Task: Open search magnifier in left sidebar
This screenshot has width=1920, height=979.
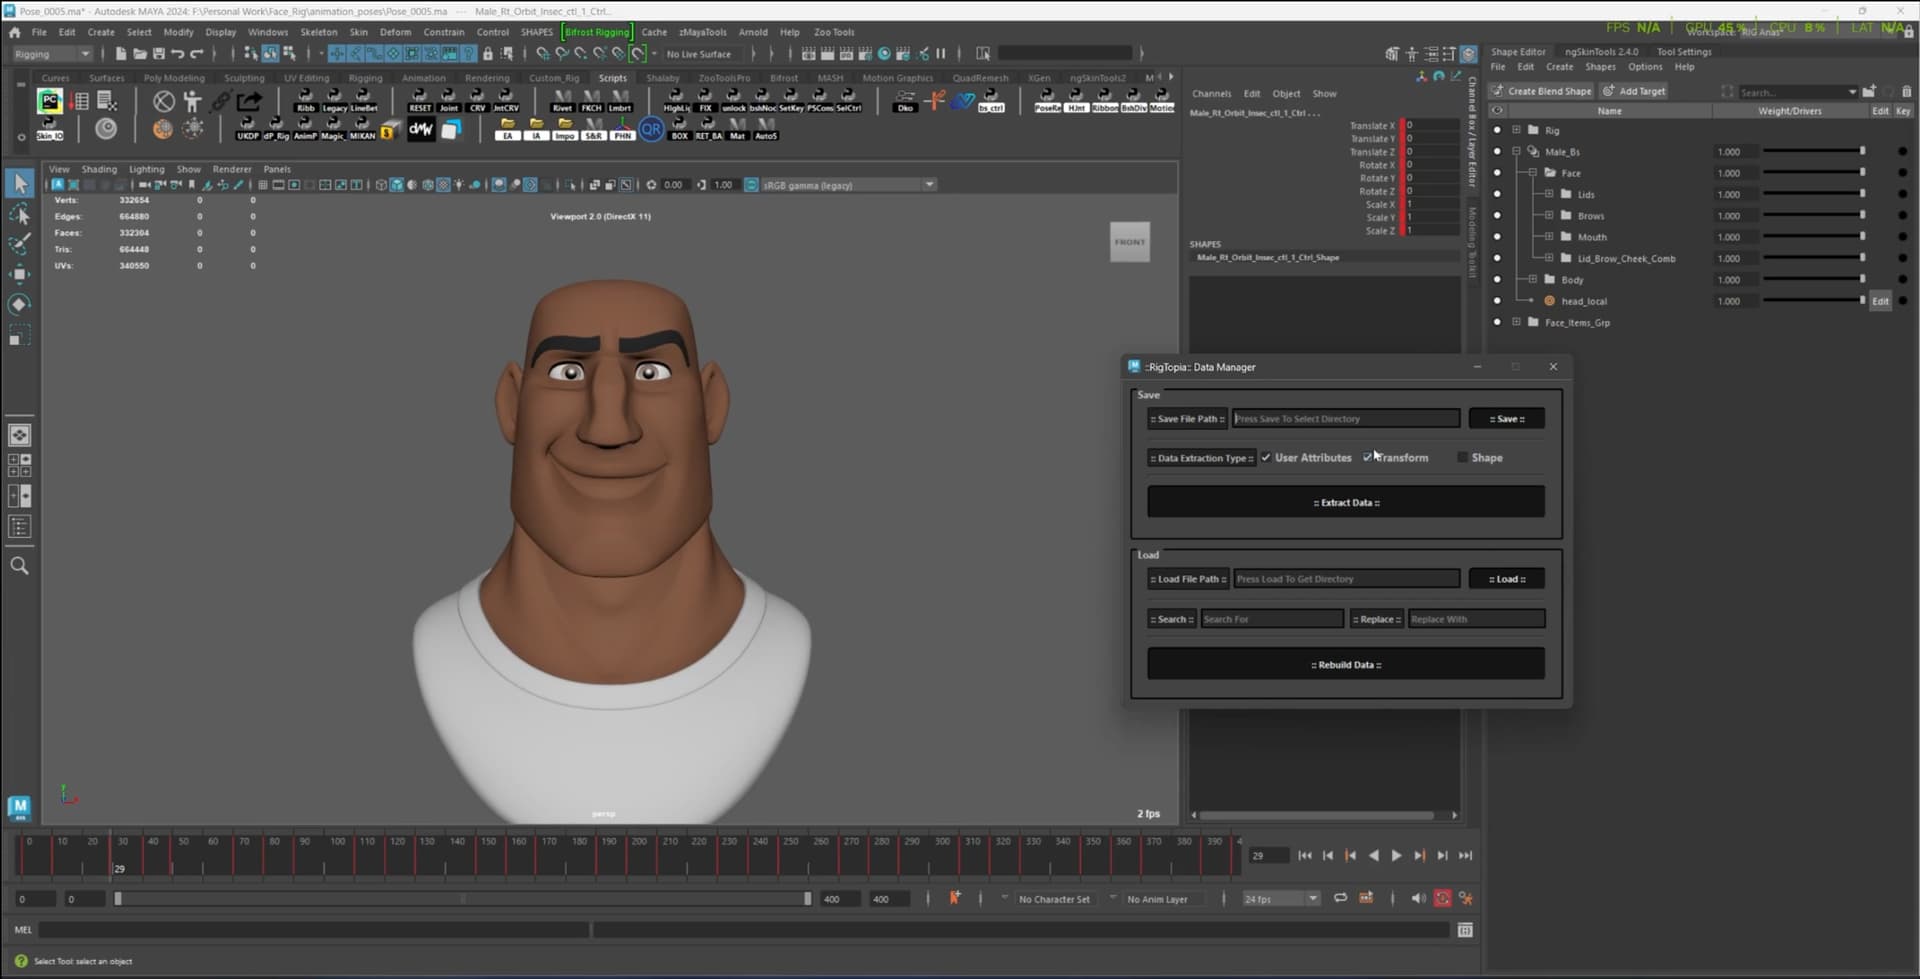Action: point(19,566)
